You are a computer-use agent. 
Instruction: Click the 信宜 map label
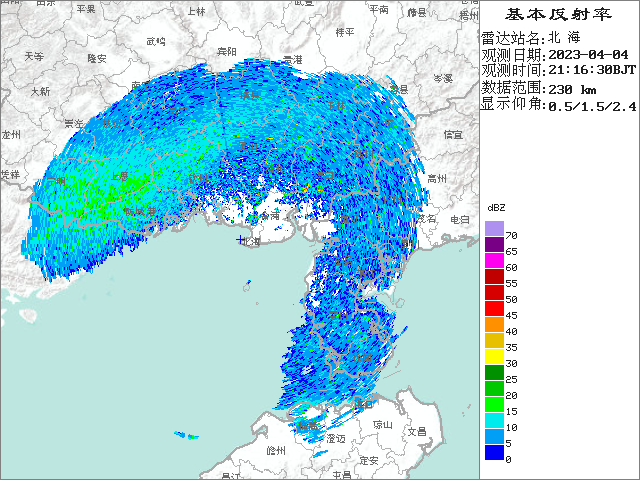(x=453, y=134)
